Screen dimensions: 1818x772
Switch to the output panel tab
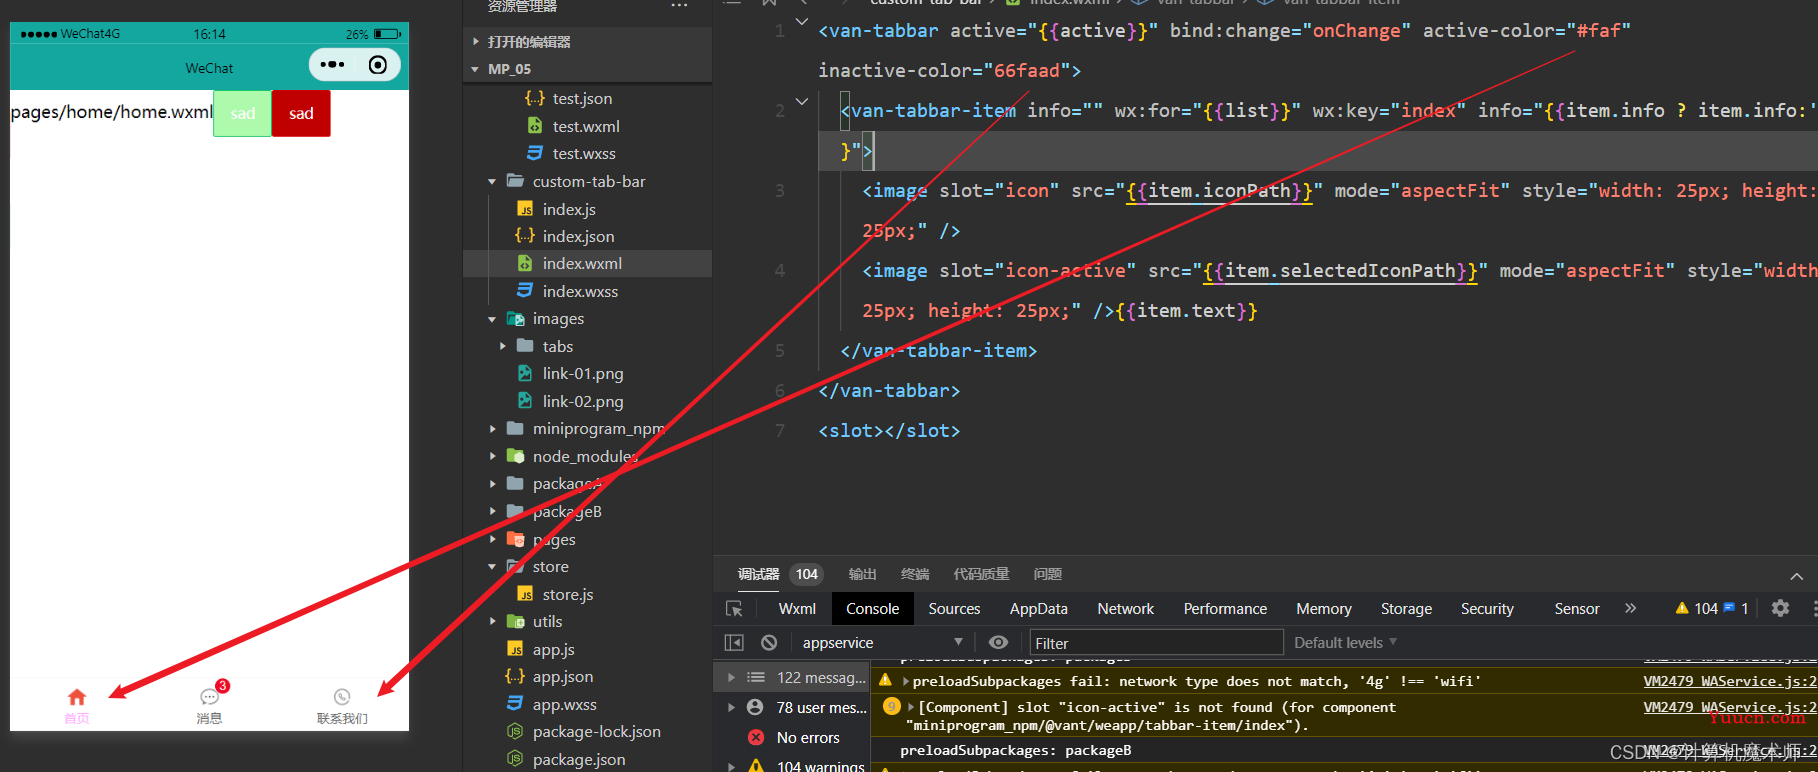pyautogui.click(x=862, y=574)
